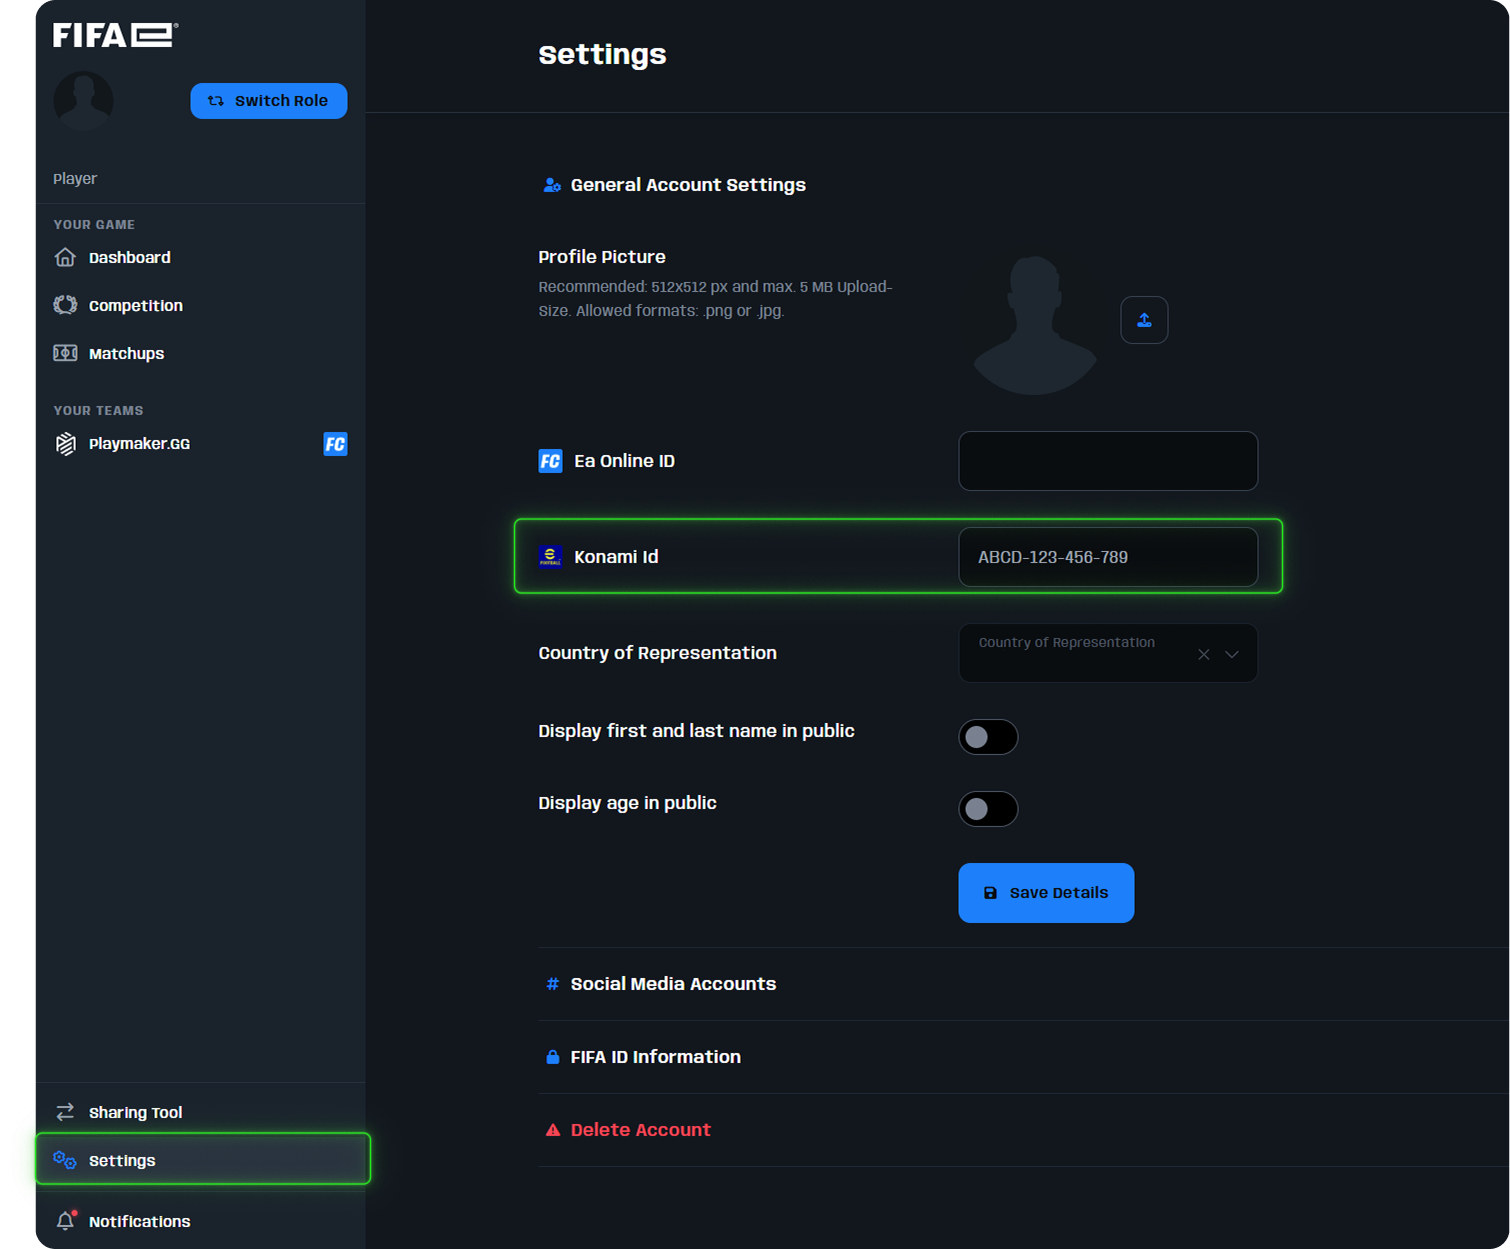Viewport: 1510px width, 1249px height.
Task: Open the Matchups section
Action: [126, 353]
